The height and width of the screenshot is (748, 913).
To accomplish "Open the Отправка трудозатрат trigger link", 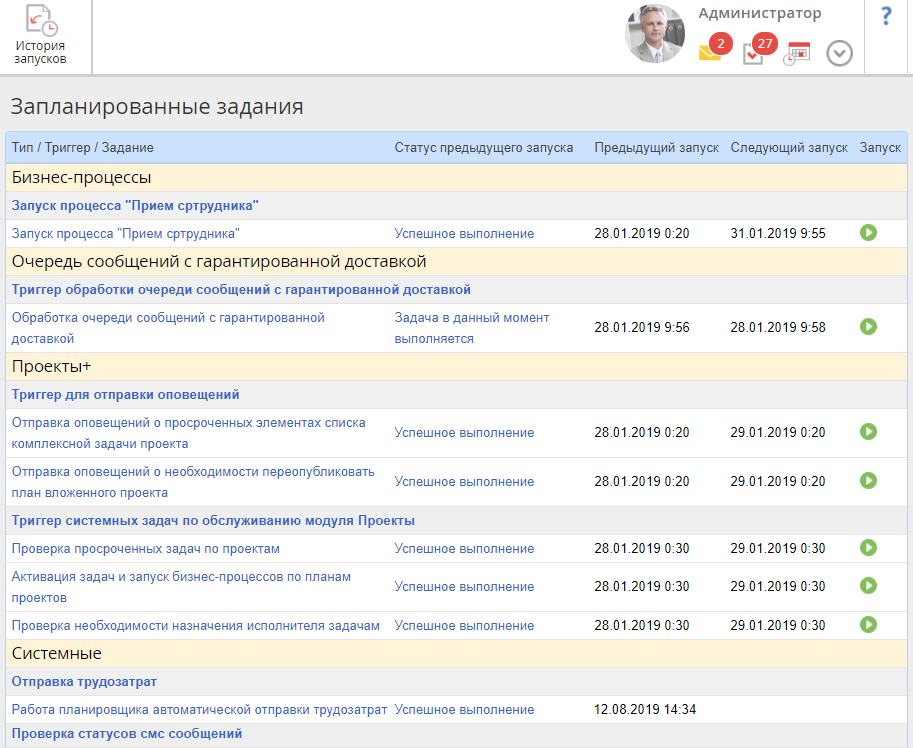I will click(x=83, y=682).
